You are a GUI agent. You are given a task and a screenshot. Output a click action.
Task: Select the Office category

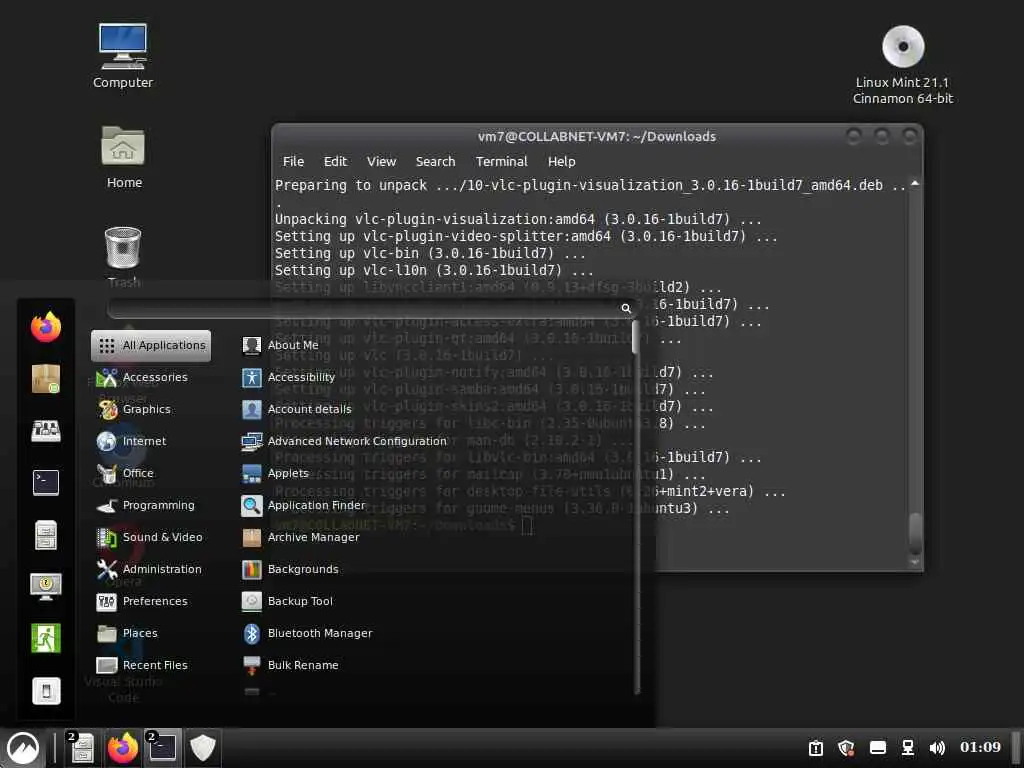point(125,473)
